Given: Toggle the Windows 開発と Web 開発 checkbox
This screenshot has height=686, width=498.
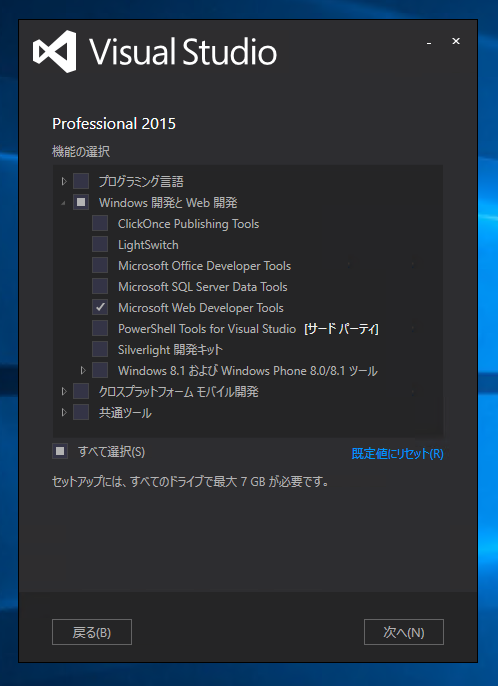Looking at the screenshot, I should 81,202.
